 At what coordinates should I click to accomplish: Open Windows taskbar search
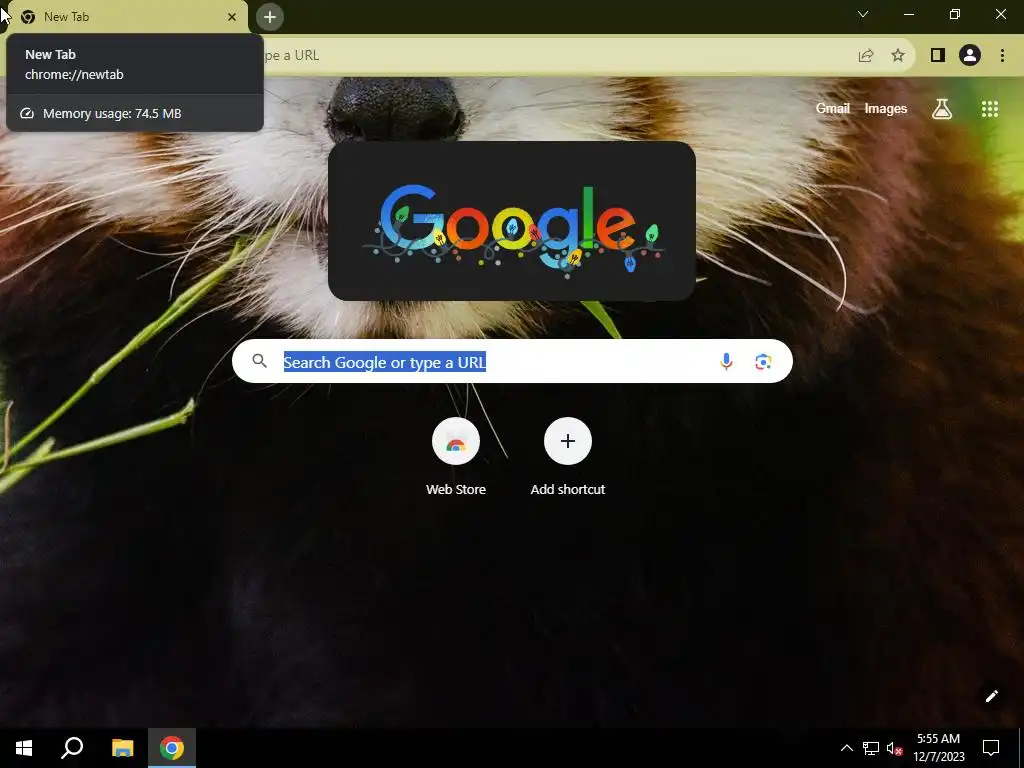point(72,748)
